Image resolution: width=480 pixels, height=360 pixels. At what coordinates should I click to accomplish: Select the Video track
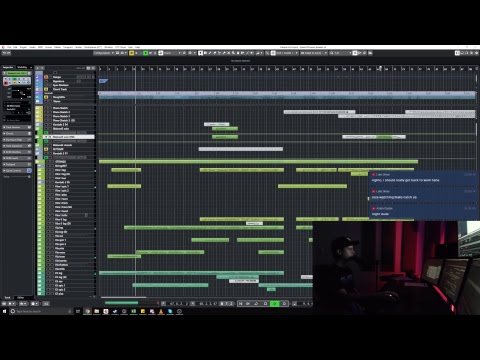coord(57,101)
